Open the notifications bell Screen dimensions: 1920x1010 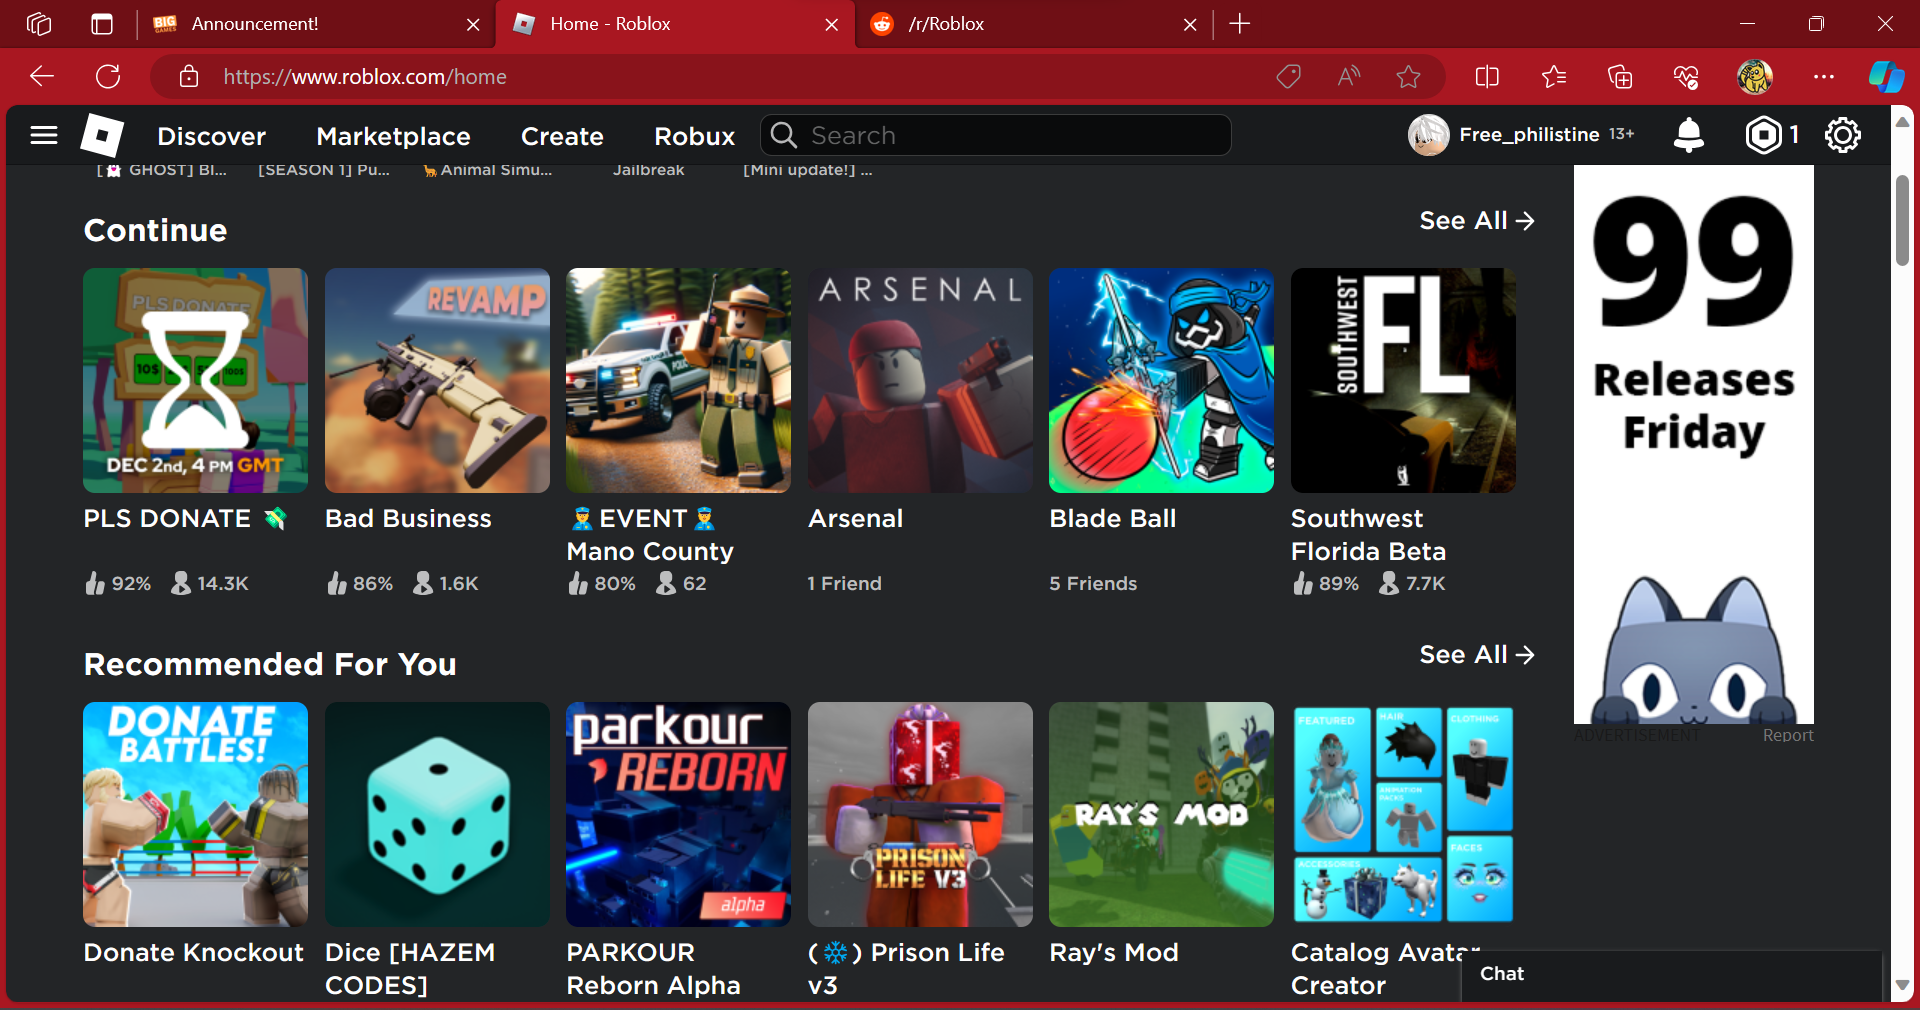click(x=1688, y=135)
